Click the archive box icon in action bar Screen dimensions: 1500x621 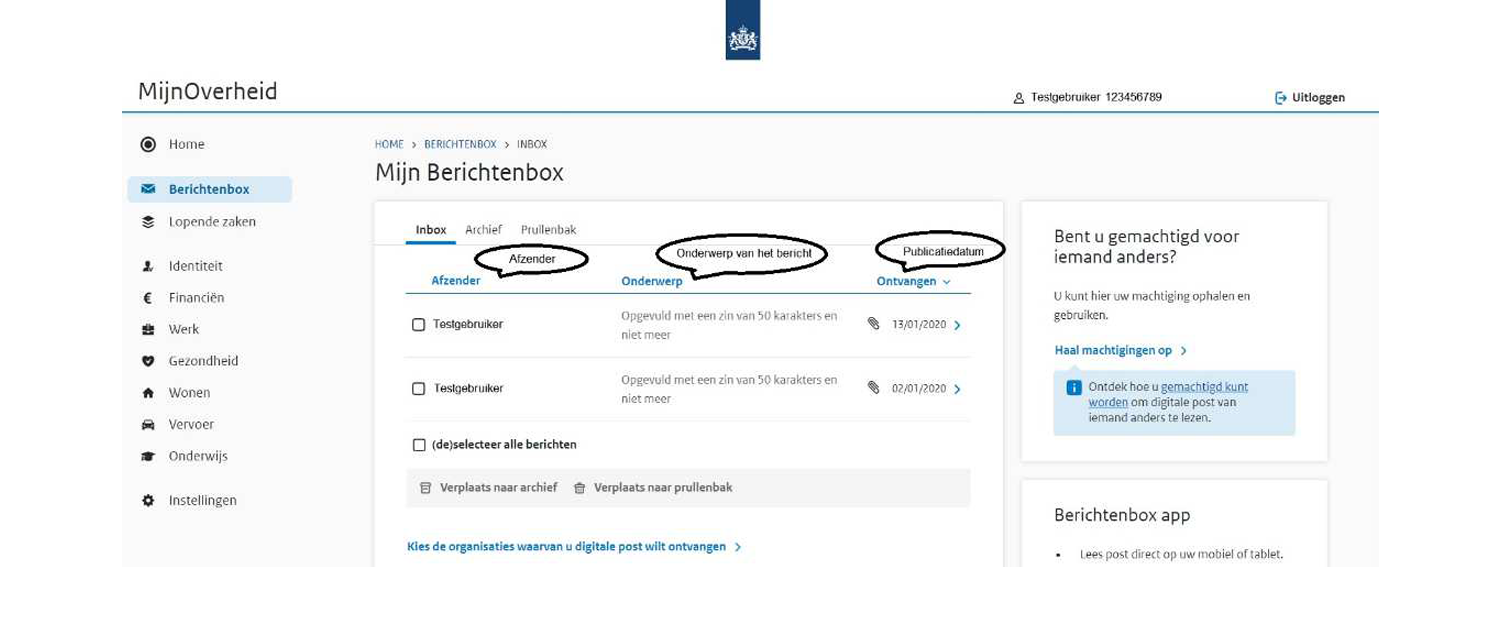click(x=425, y=488)
